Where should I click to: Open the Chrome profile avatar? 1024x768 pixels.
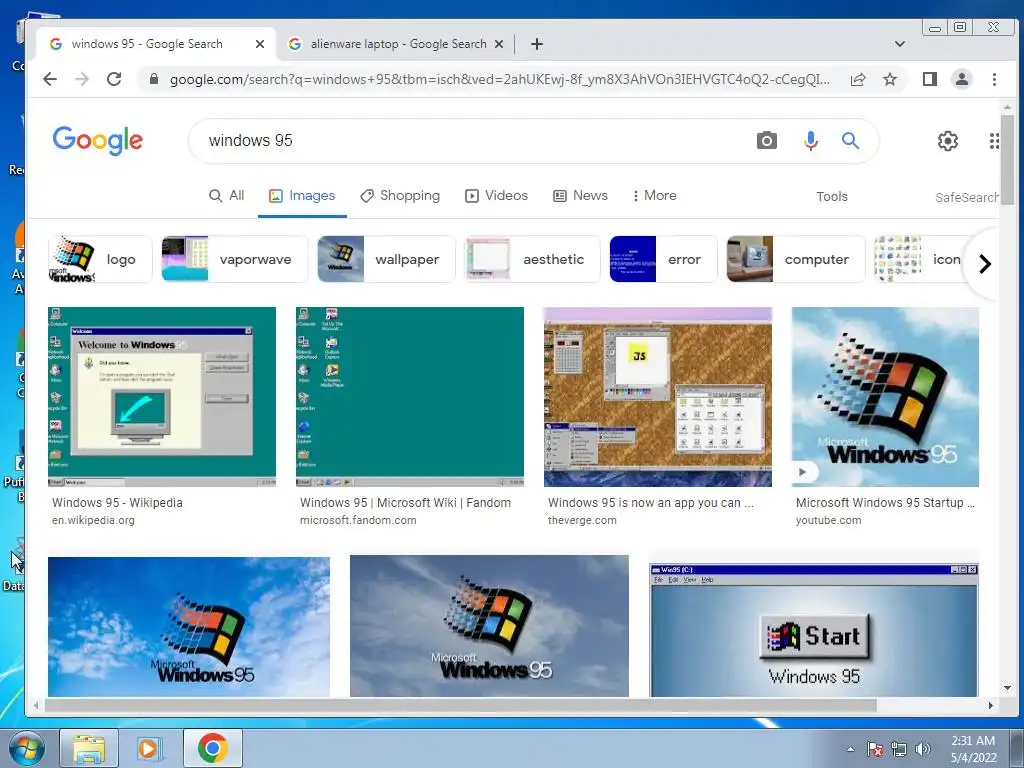(962, 80)
